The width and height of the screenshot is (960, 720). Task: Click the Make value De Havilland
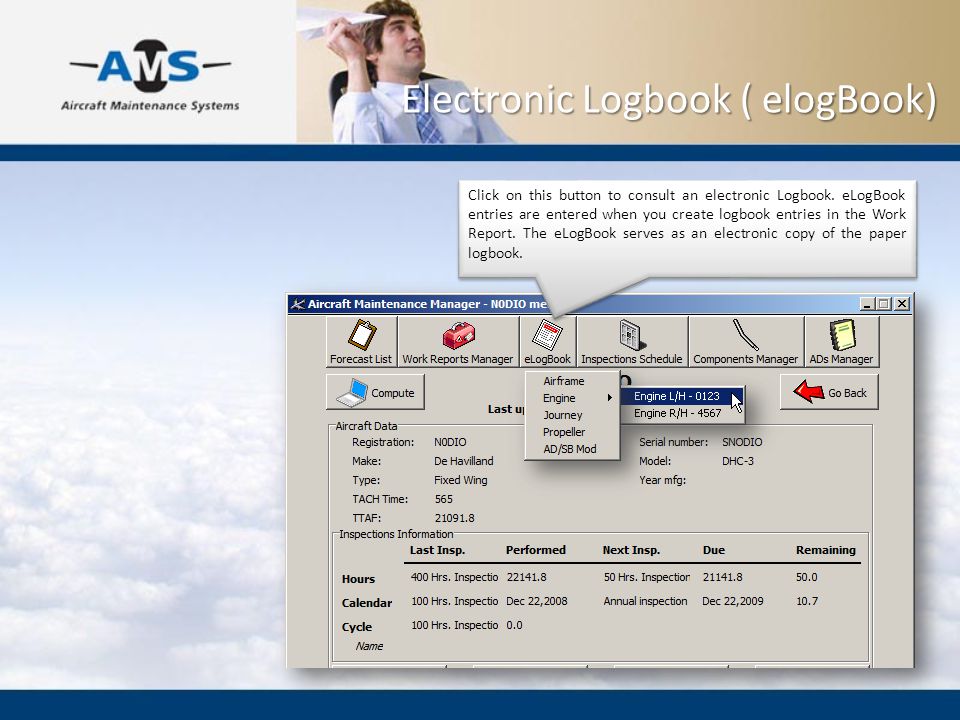click(x=463, y=461)
